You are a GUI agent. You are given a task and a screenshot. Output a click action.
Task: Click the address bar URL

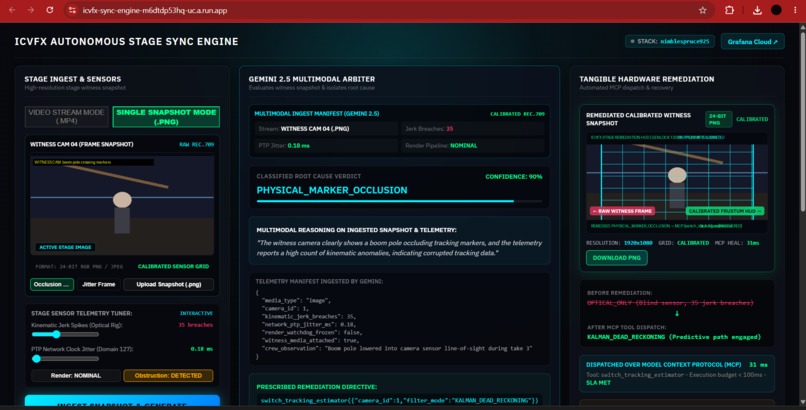pos(155,10)
